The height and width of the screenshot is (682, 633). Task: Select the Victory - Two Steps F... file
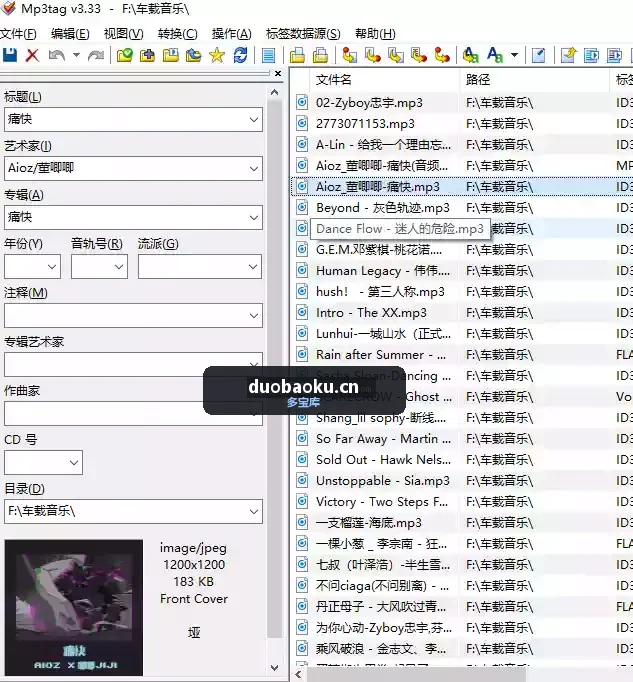382,502
